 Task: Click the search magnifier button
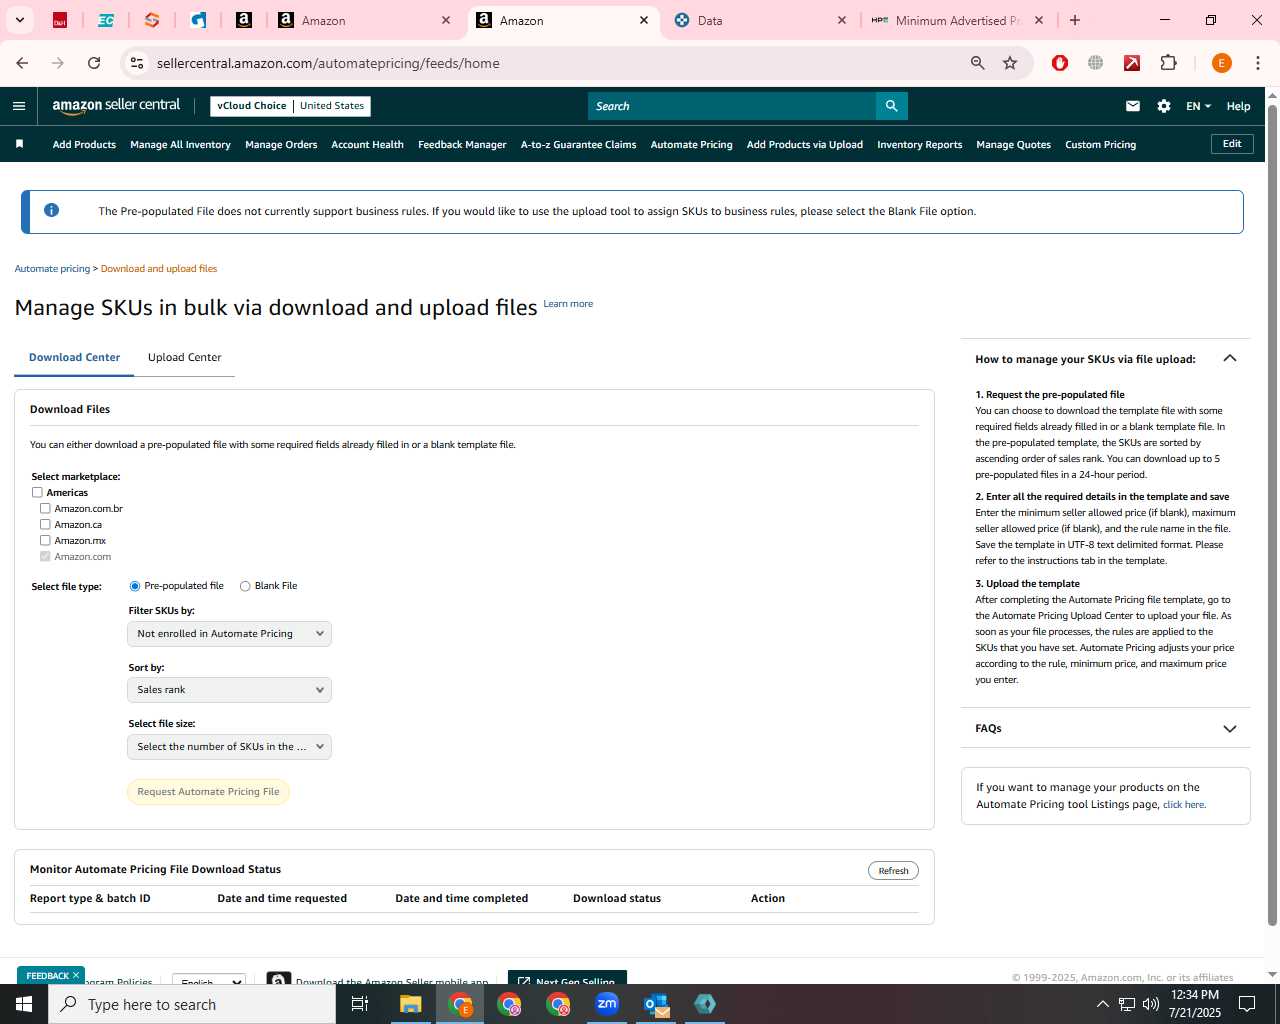tap(891, 106)
